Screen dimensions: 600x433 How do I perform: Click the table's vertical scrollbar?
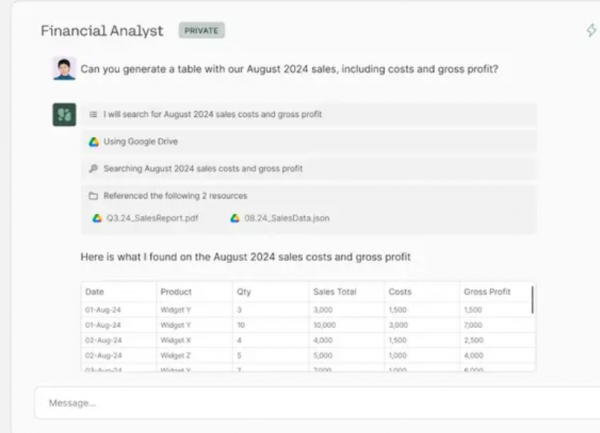[x=532, y=300]
